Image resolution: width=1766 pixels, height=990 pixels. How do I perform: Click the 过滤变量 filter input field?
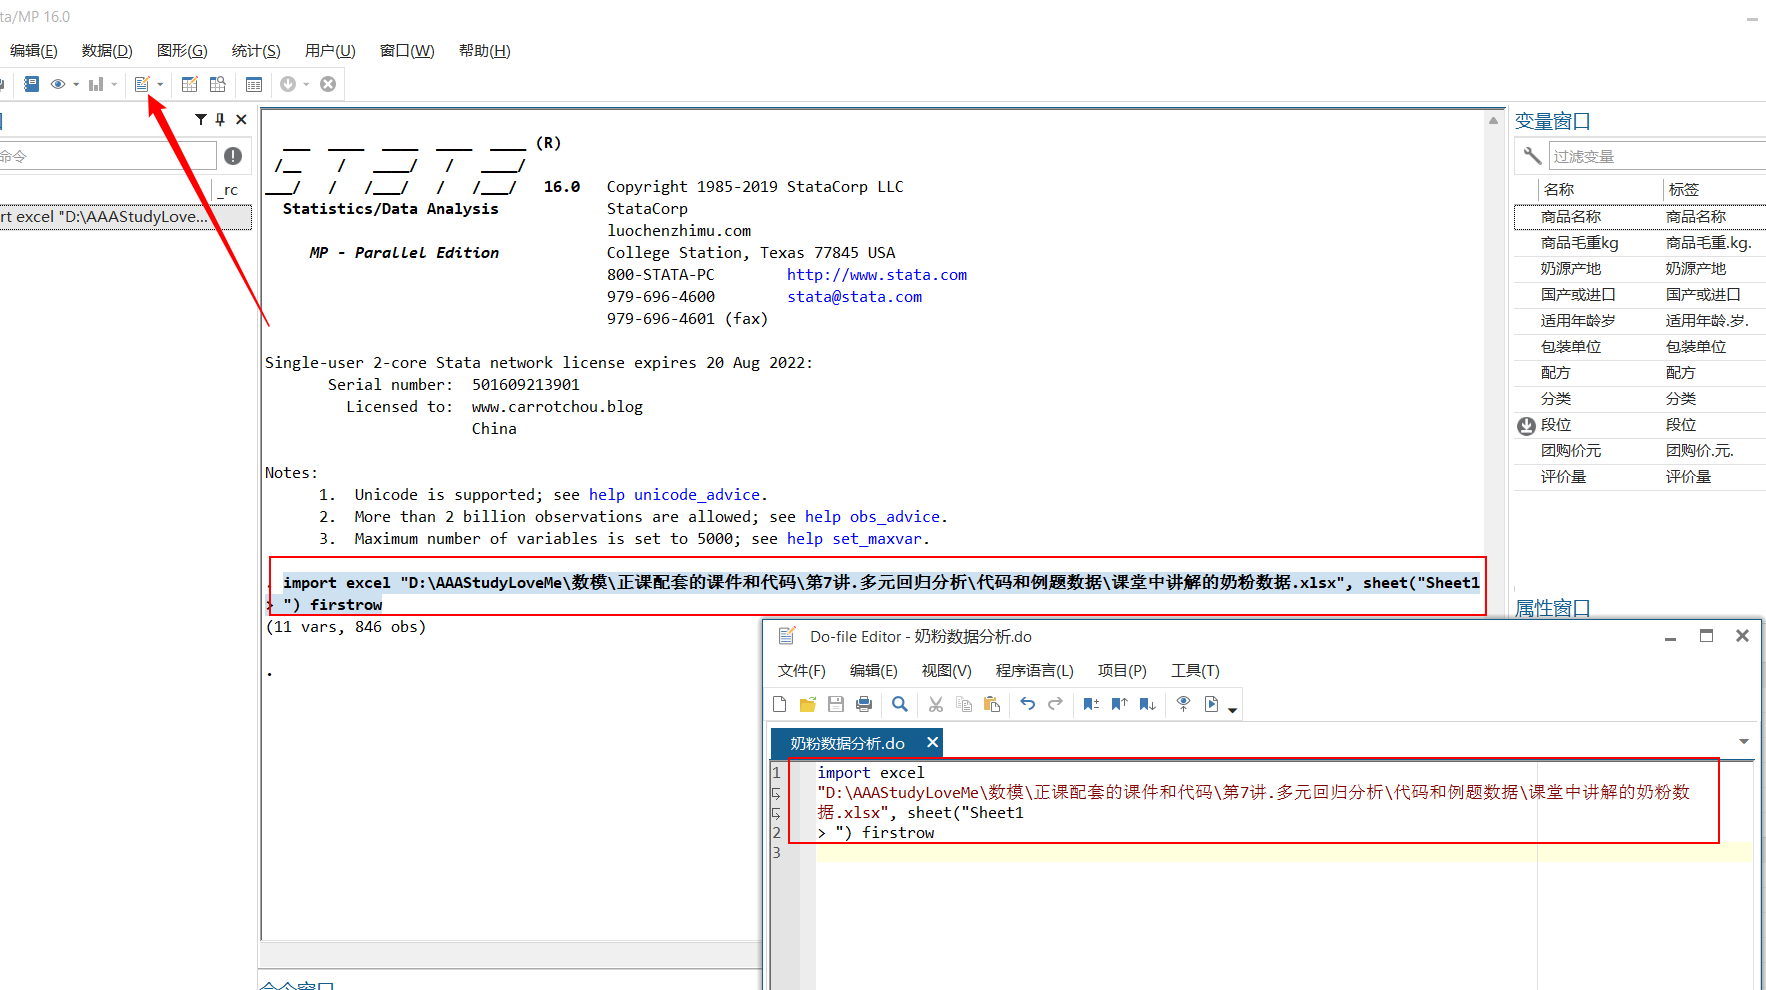click(x=1657, y=156)
